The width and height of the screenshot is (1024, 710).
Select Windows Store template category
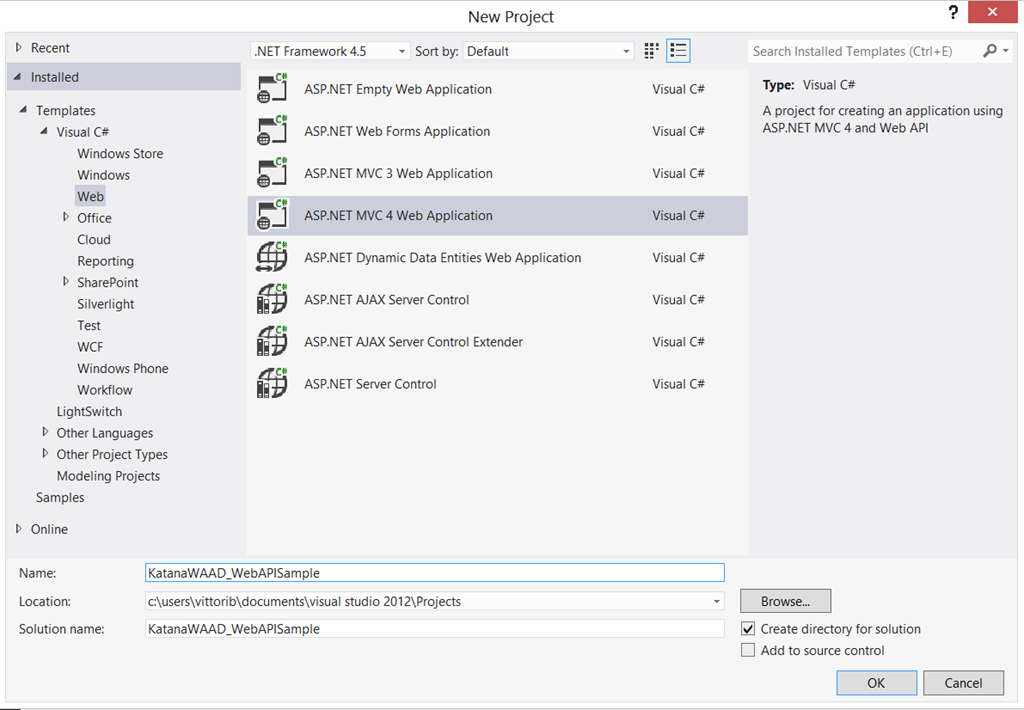[120, 153]
